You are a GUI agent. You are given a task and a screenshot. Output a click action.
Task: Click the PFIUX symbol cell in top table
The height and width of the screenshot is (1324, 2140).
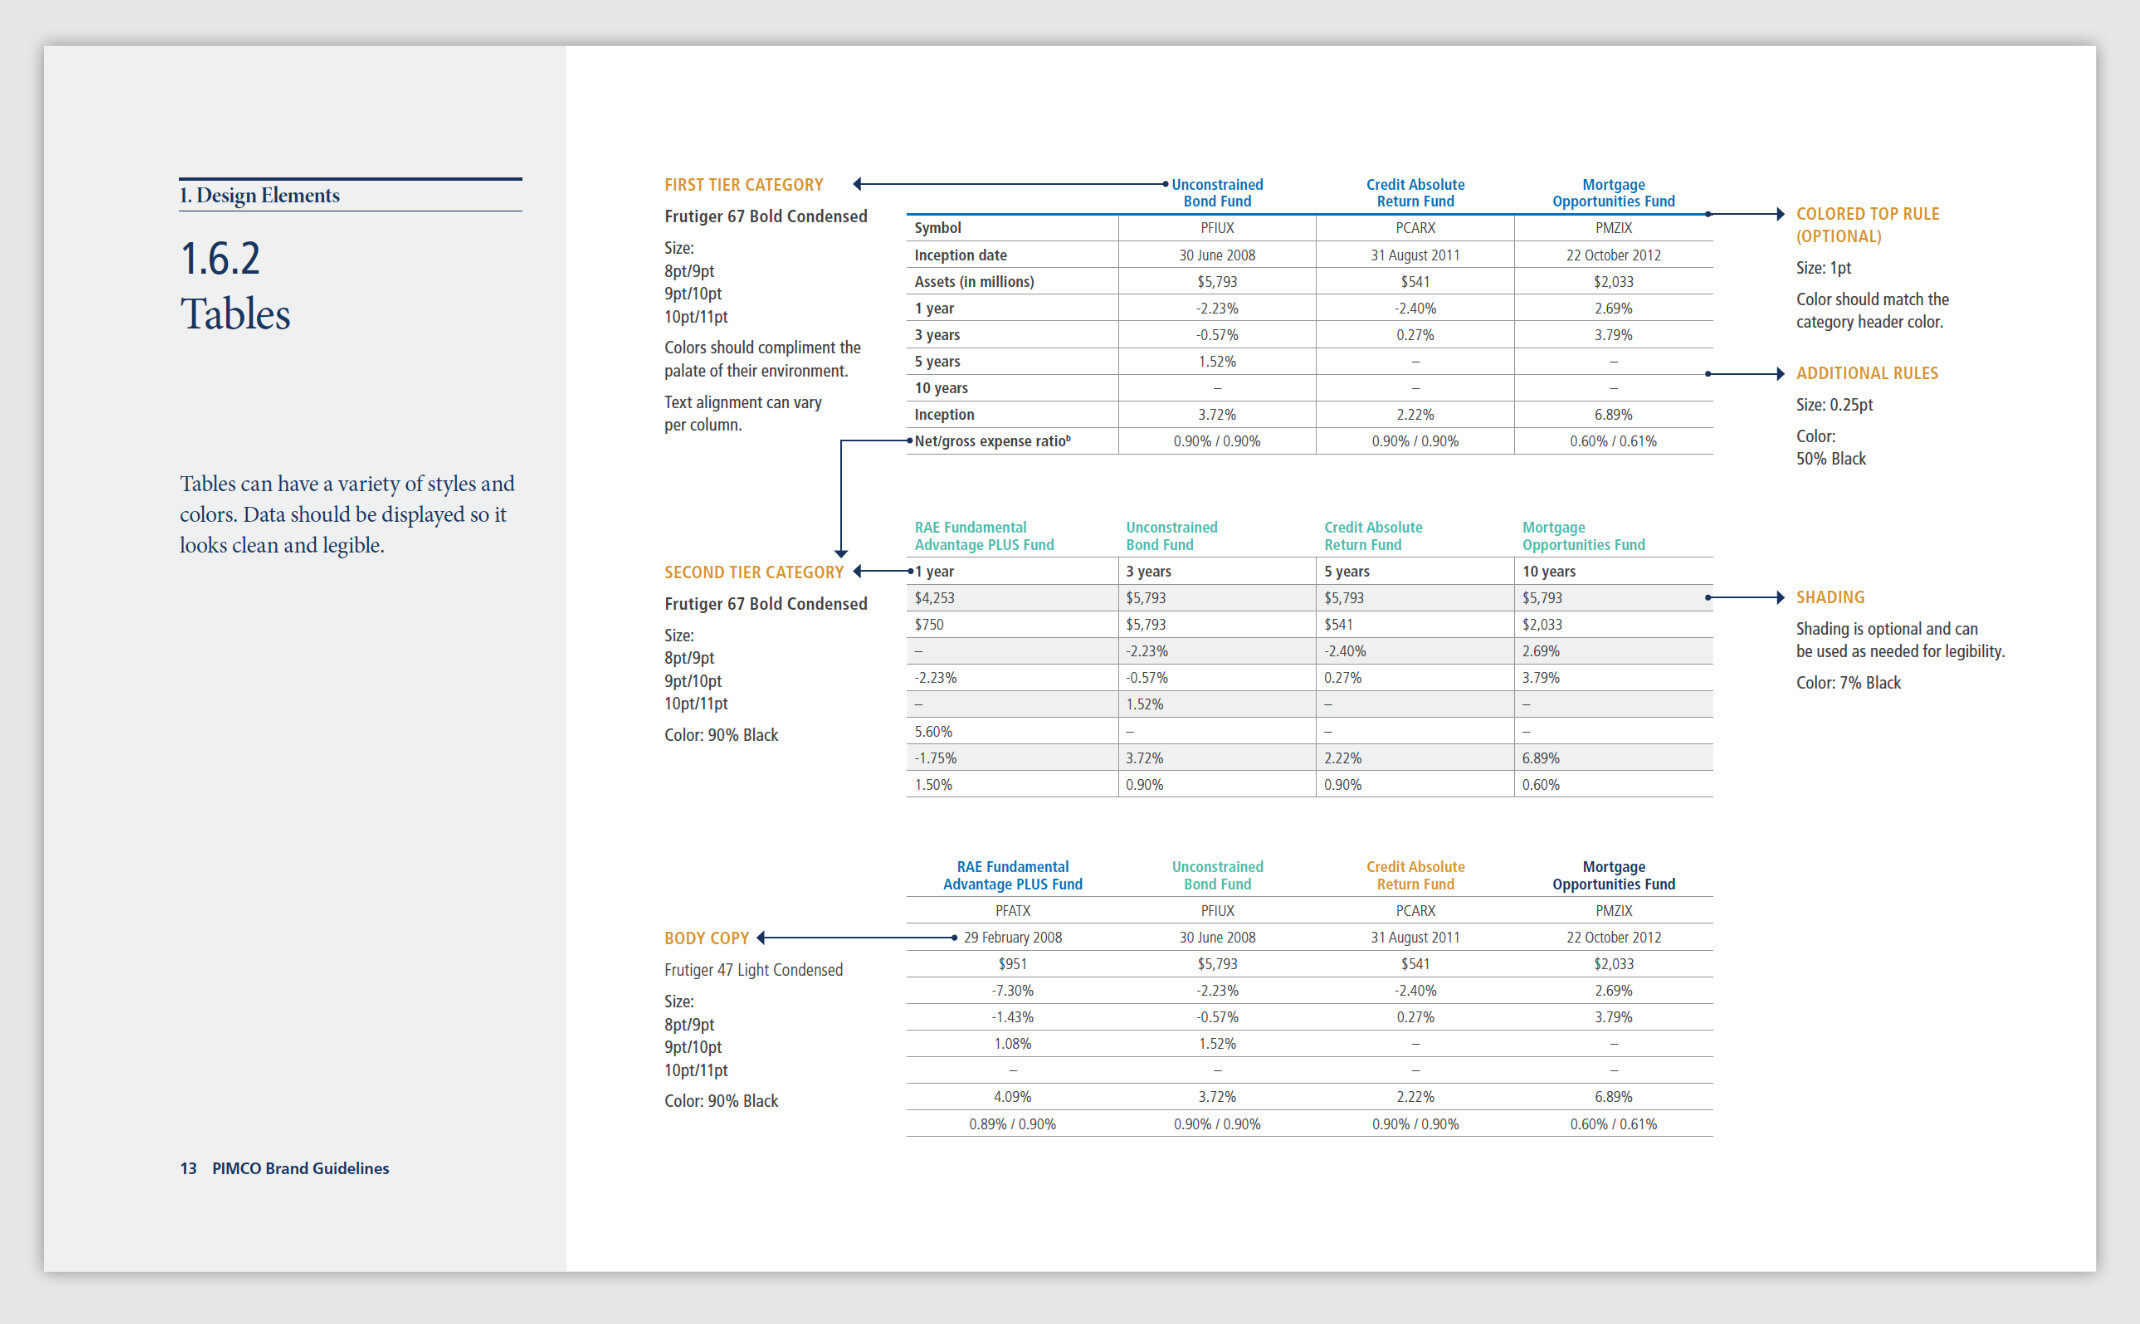(1216, 228)
